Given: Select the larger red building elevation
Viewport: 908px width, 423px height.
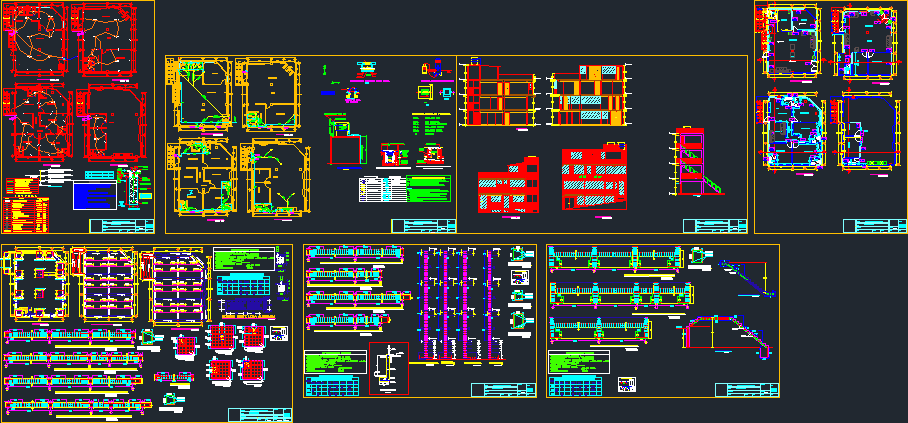Looking at the screenshot, I should 595,178.
